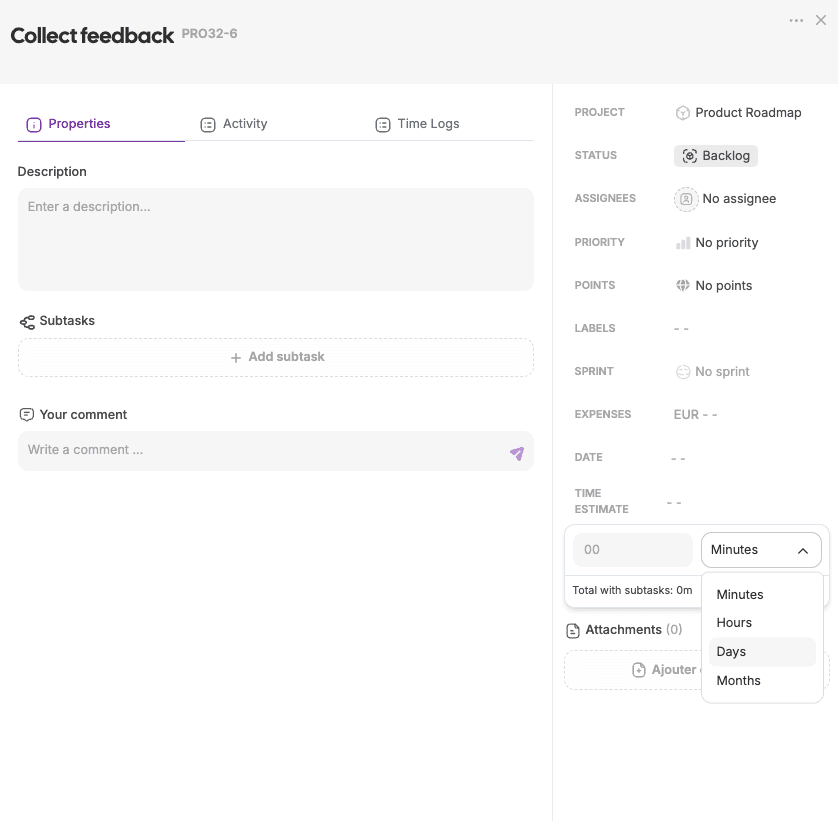838x821 pixels.
Task: Click the PRO32-6 task identifier
Action: 209,34
